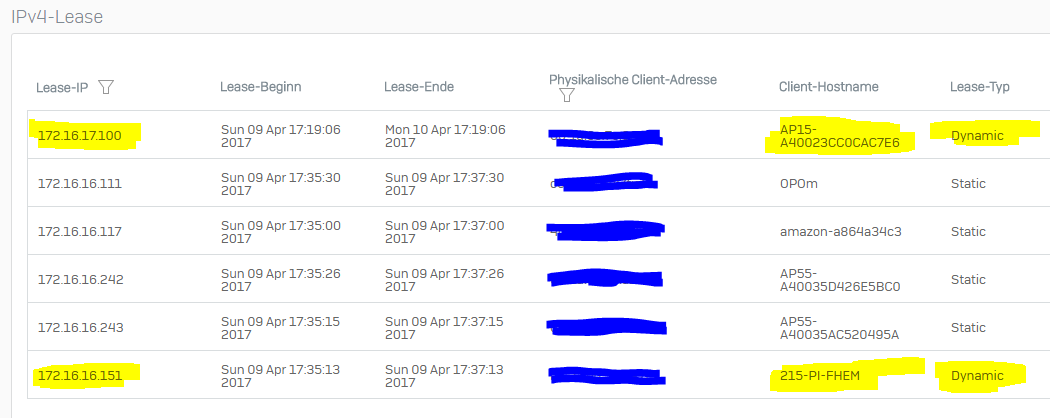Select the 172.16.16.243 lease IP
Screen dimensions: 1050x418
pyautogui.click(x=80, y=328)
